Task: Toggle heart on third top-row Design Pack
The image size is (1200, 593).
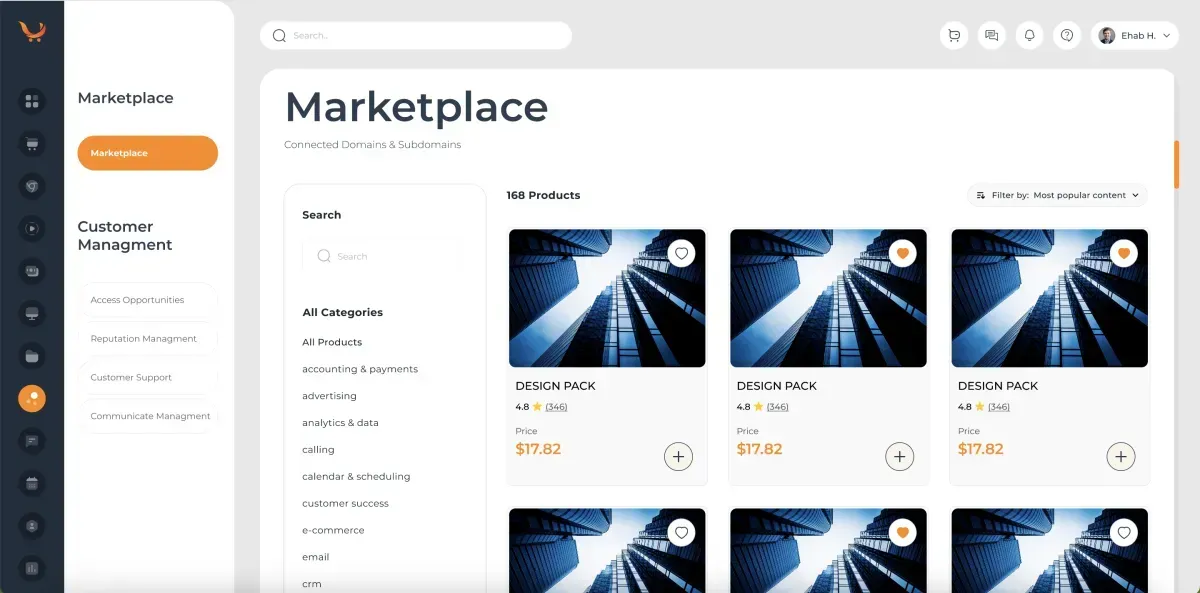Action: point(1124,254)
